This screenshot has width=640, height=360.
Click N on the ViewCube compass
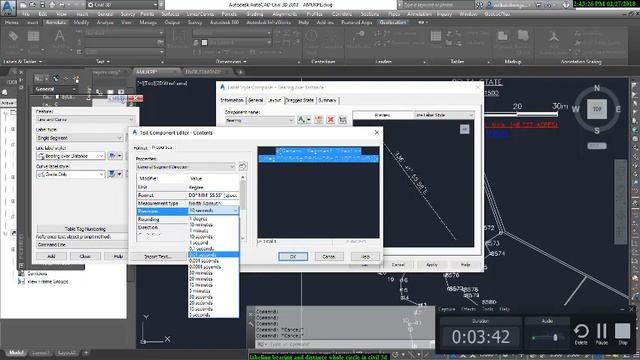point(597,88)
